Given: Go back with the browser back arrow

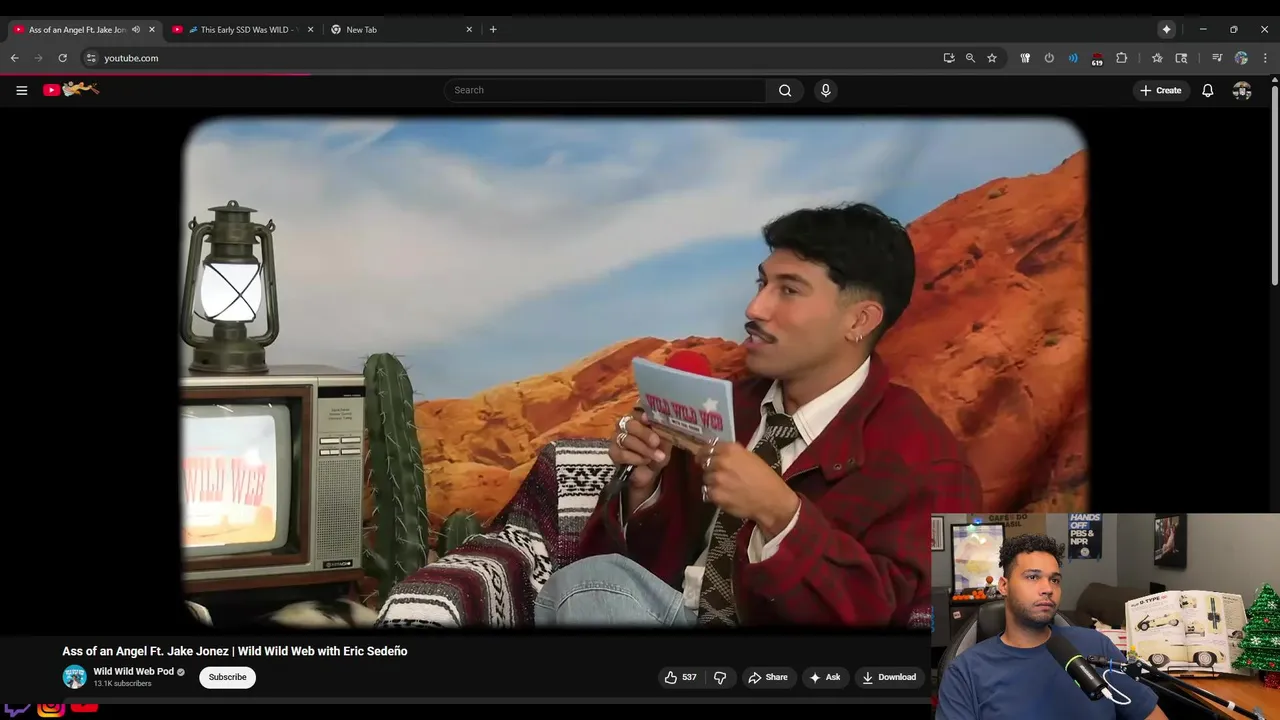Looking at the screenshot, I should coord(15,58).
